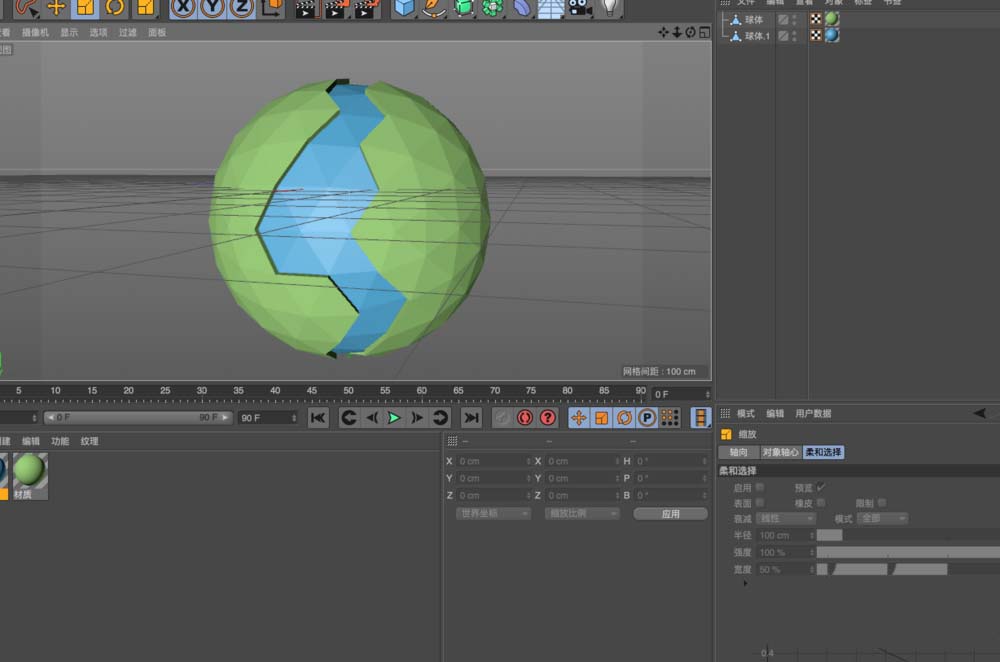Image resolution: width=1000 pixels, height=662 pixels.
Task: Open the viewport 面板 menu
Action: click(x=157, y=33)
